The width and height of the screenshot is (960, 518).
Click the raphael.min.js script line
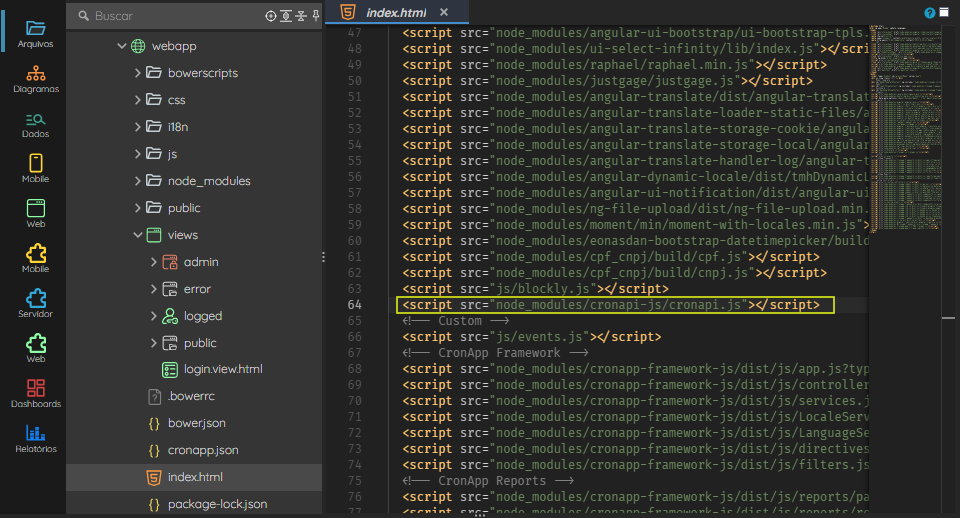pyautogui.click(x=615, y=65)
